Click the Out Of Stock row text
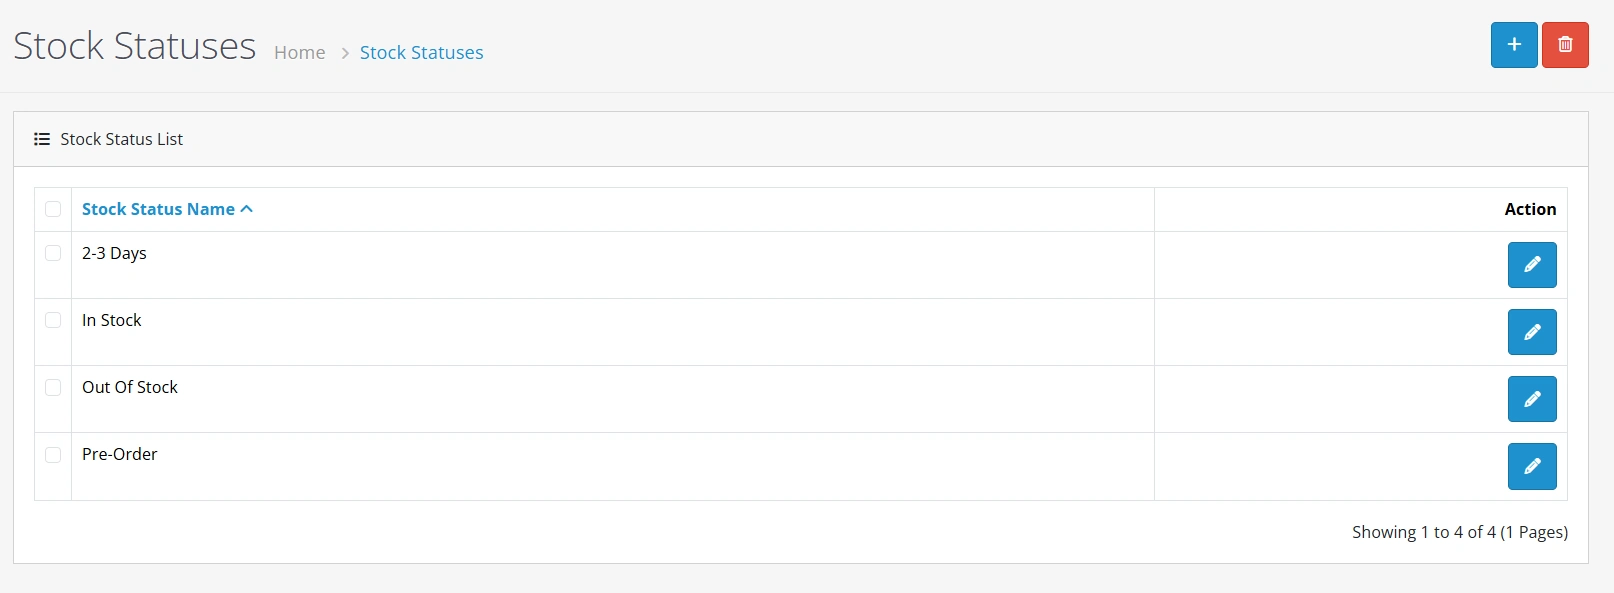 130,387
